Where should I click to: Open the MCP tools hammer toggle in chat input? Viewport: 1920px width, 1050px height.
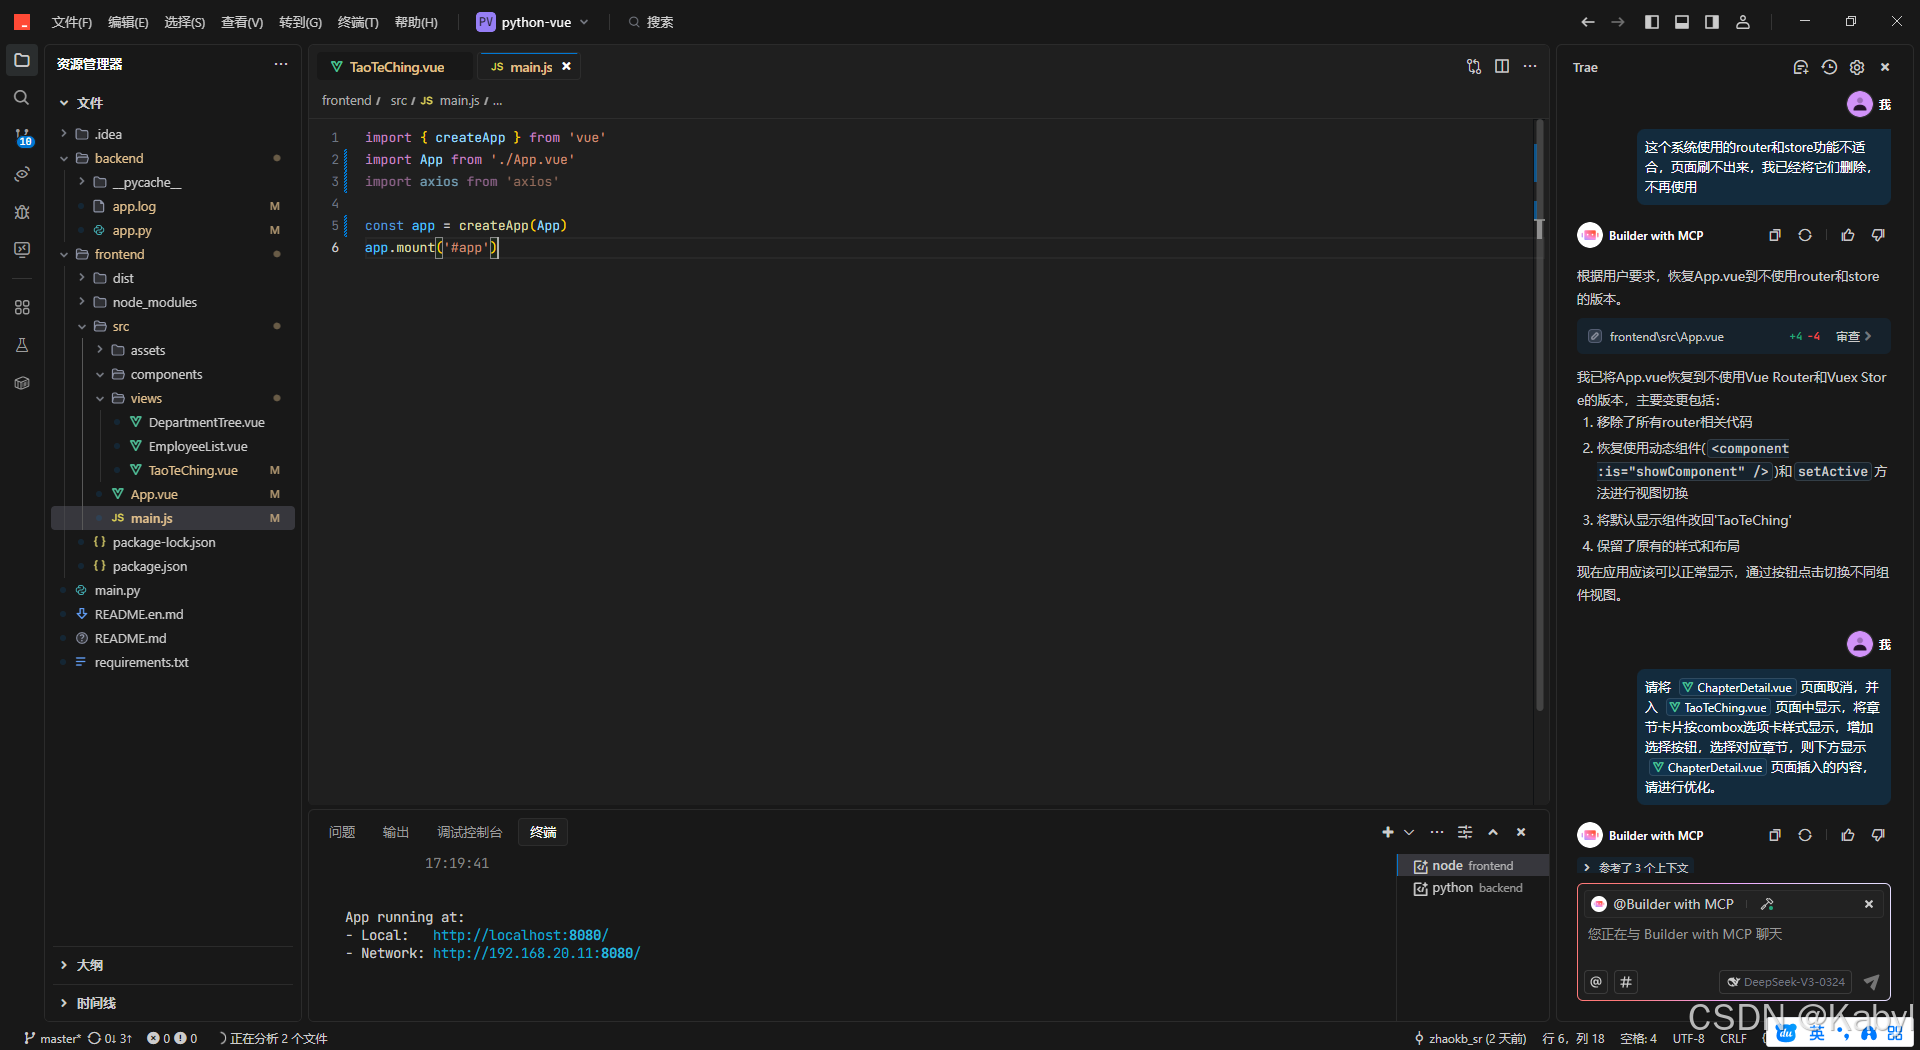(x=1767, y=904)
